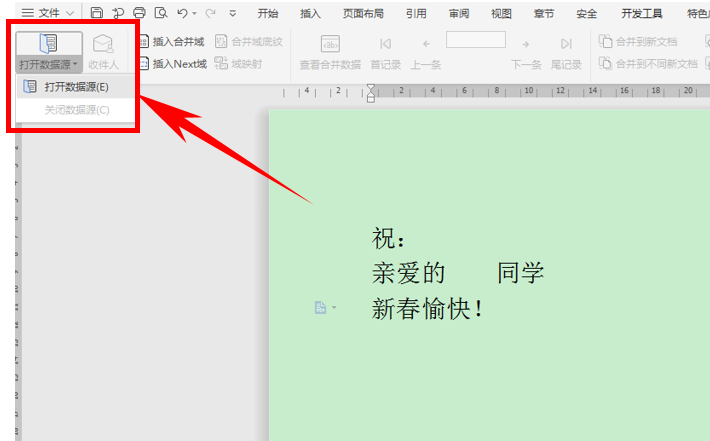Open the 页面布局 tab

click(x=363, y=14)
